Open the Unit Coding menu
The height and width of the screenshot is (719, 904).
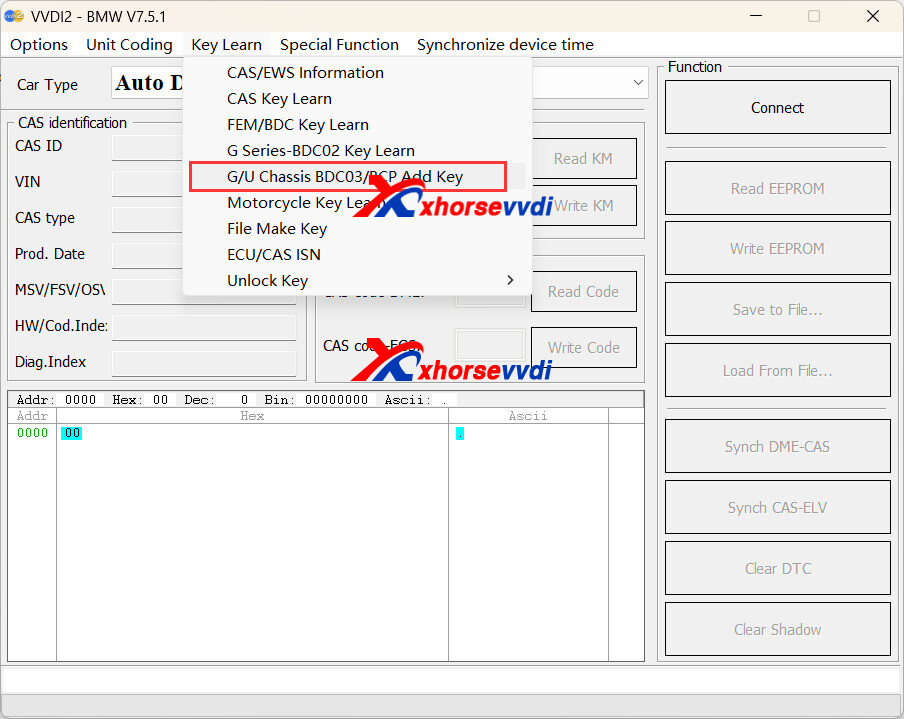tap(129, 45)
